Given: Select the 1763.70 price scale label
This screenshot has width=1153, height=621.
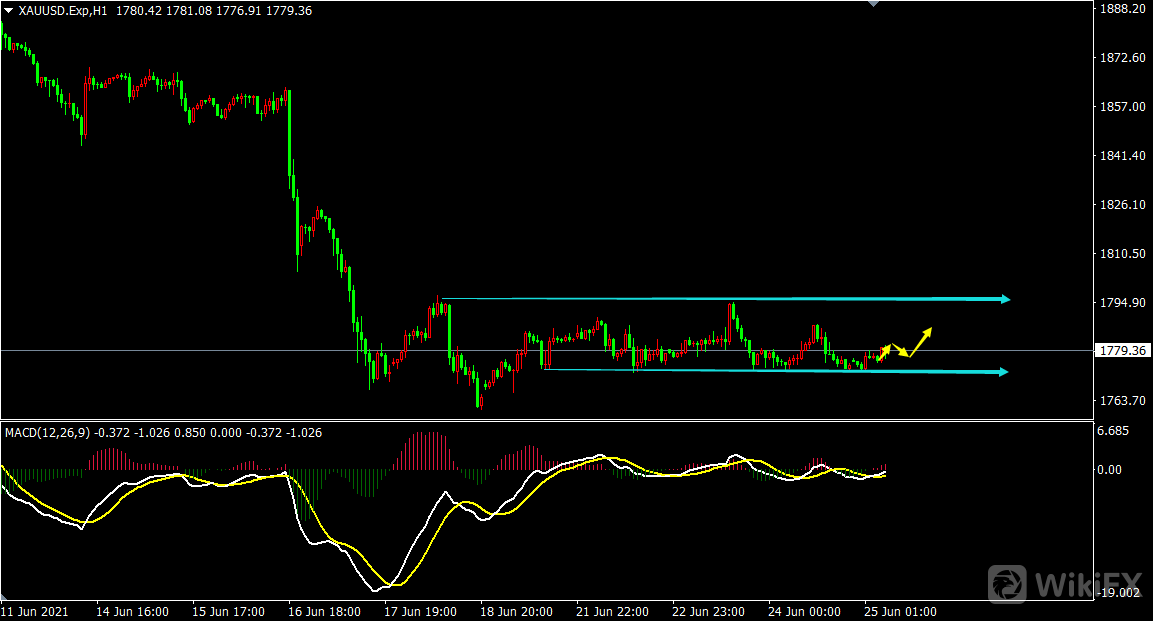Looking at the screenshot, I should click(x=1120, y=401).
